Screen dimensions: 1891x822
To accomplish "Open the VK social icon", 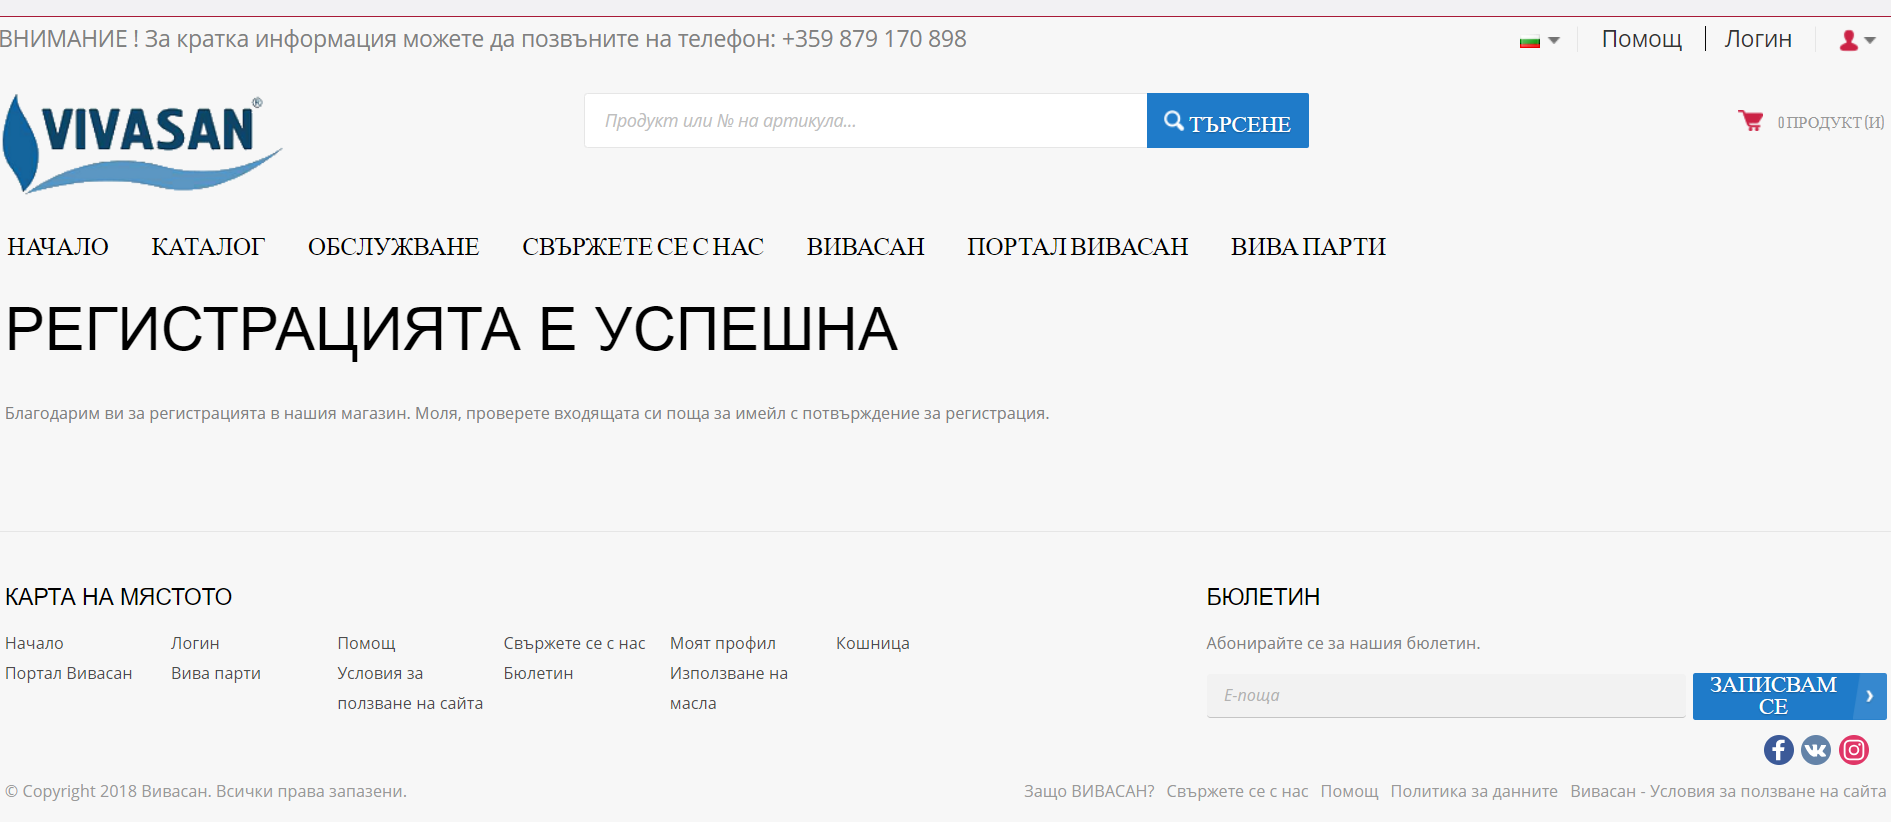I will click(1816, 750).
